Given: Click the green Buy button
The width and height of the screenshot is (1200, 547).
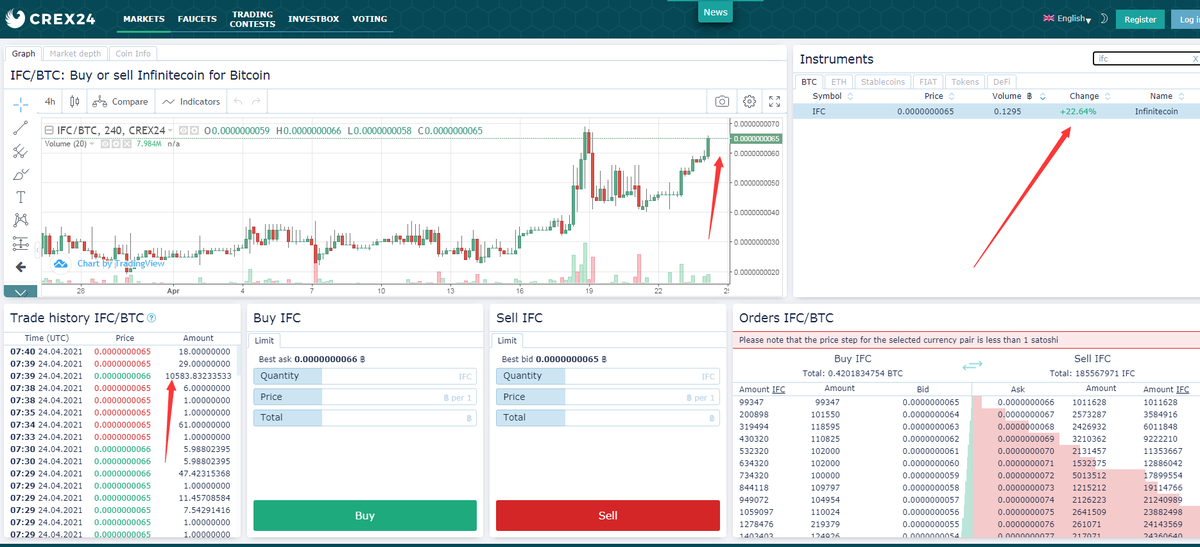Looking at the screenshot, I should pyautogui.click(x=365, y=515).
